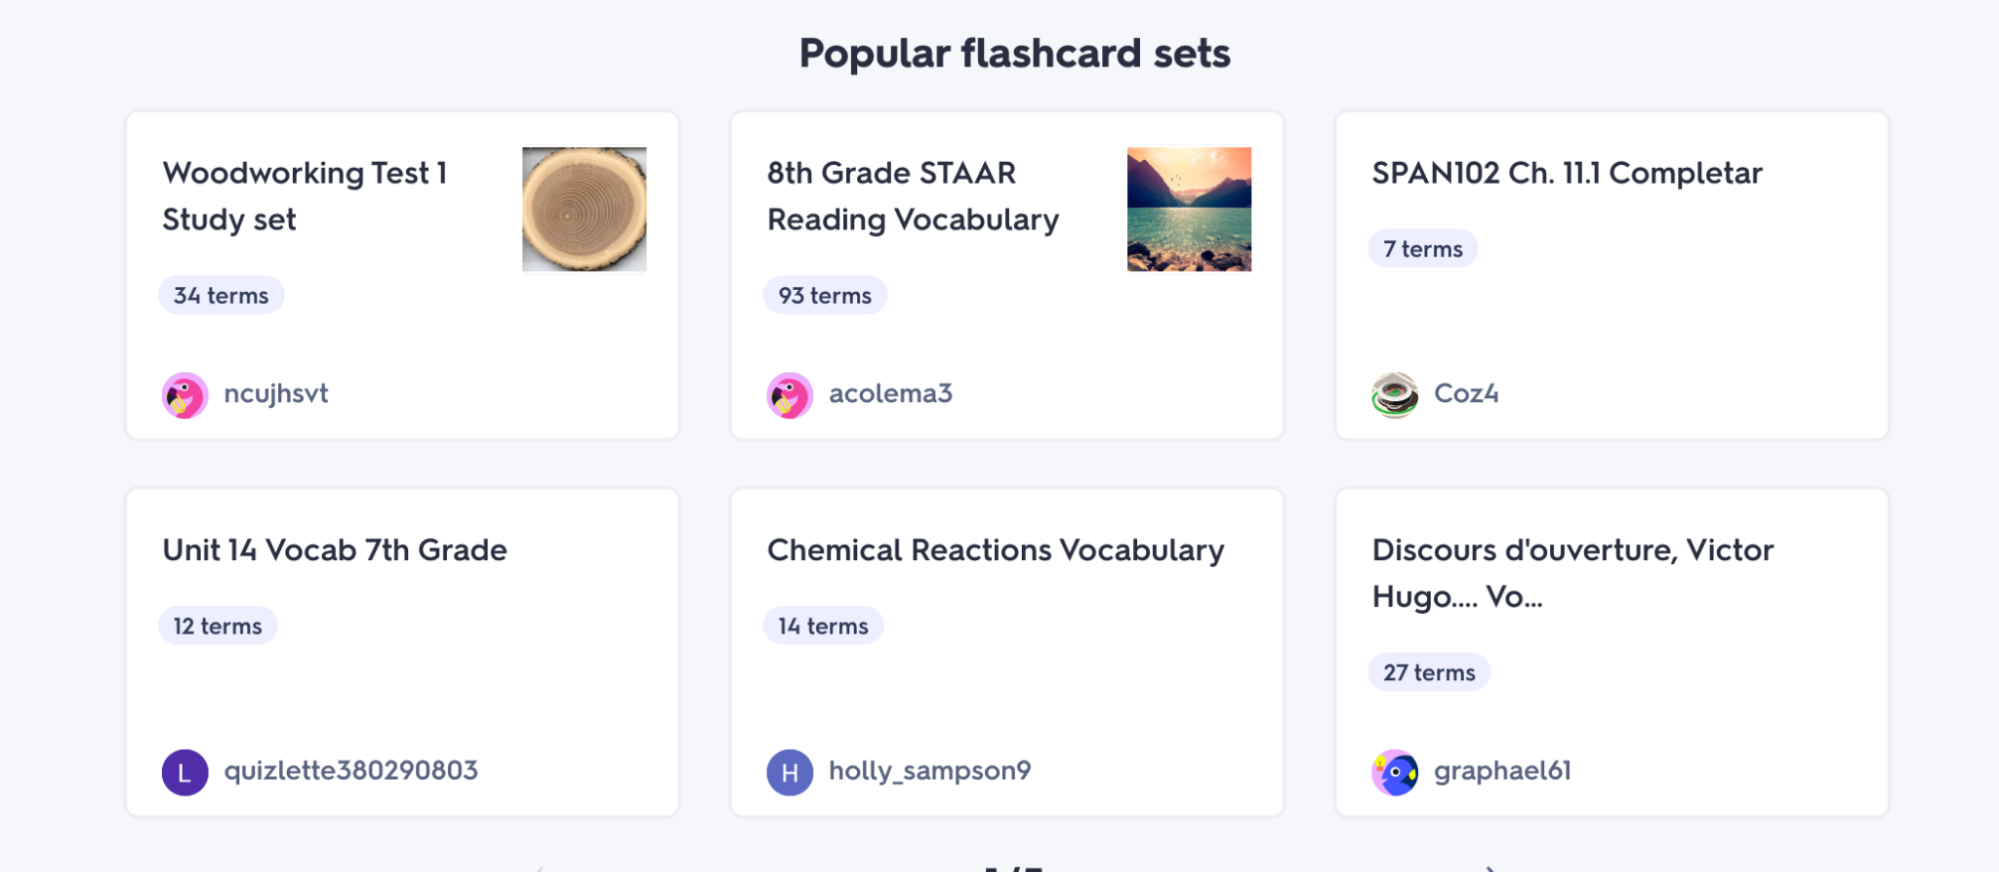Viewport: 1999px width, 872px height.
Task: Go to next page of flashcard sets
Action: [1491, 864]
